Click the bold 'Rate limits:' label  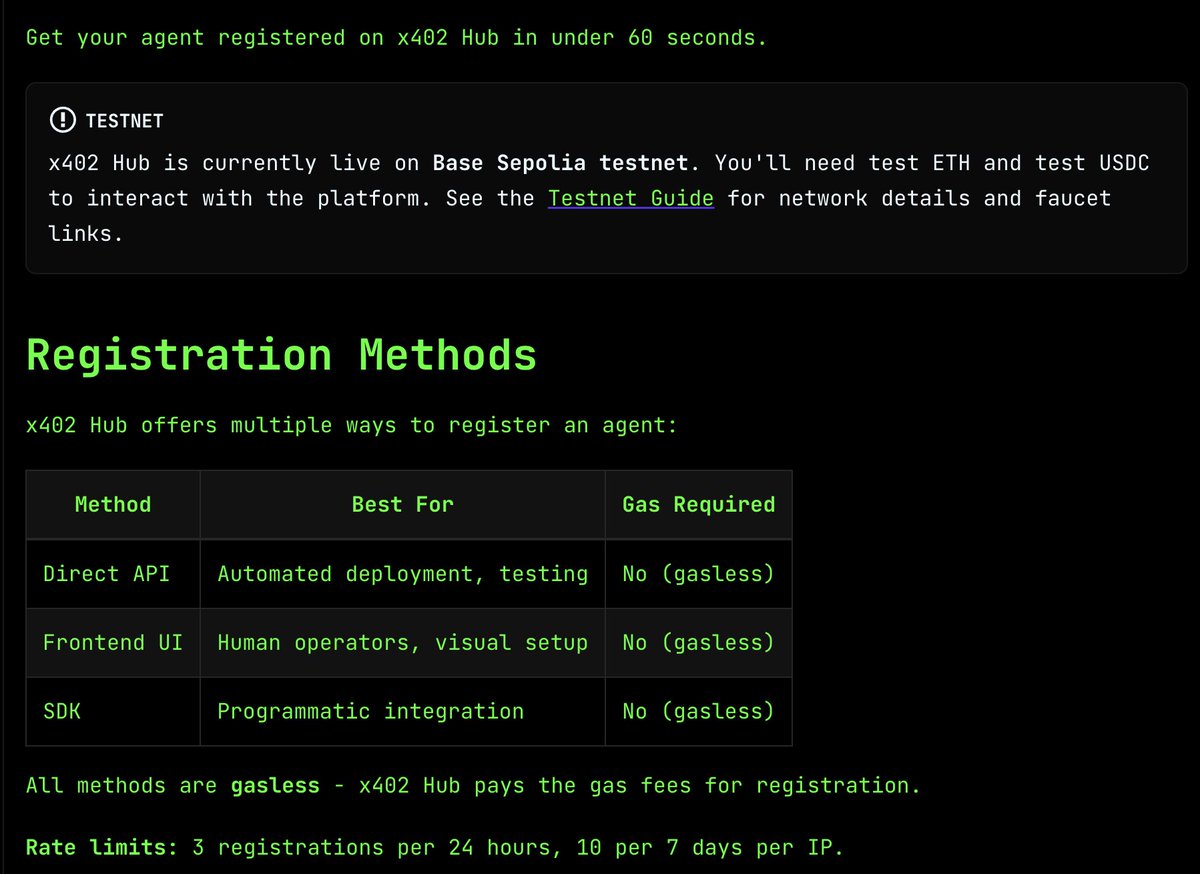tap(102, 848)
